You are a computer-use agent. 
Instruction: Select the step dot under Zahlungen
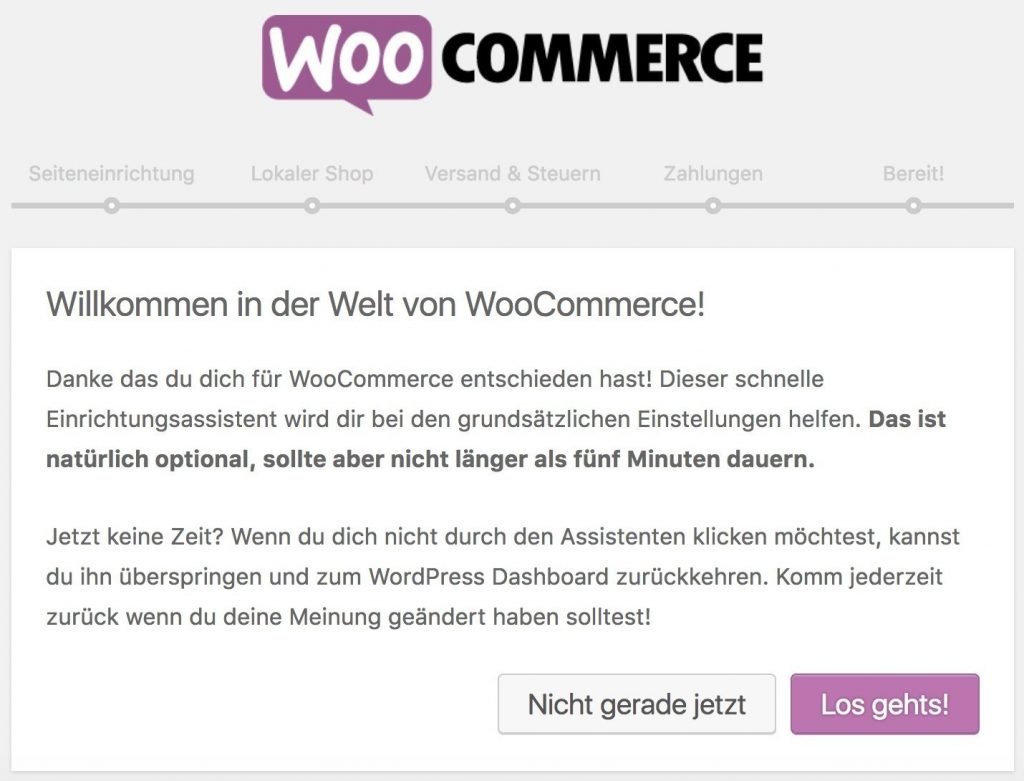coord(713,206)
